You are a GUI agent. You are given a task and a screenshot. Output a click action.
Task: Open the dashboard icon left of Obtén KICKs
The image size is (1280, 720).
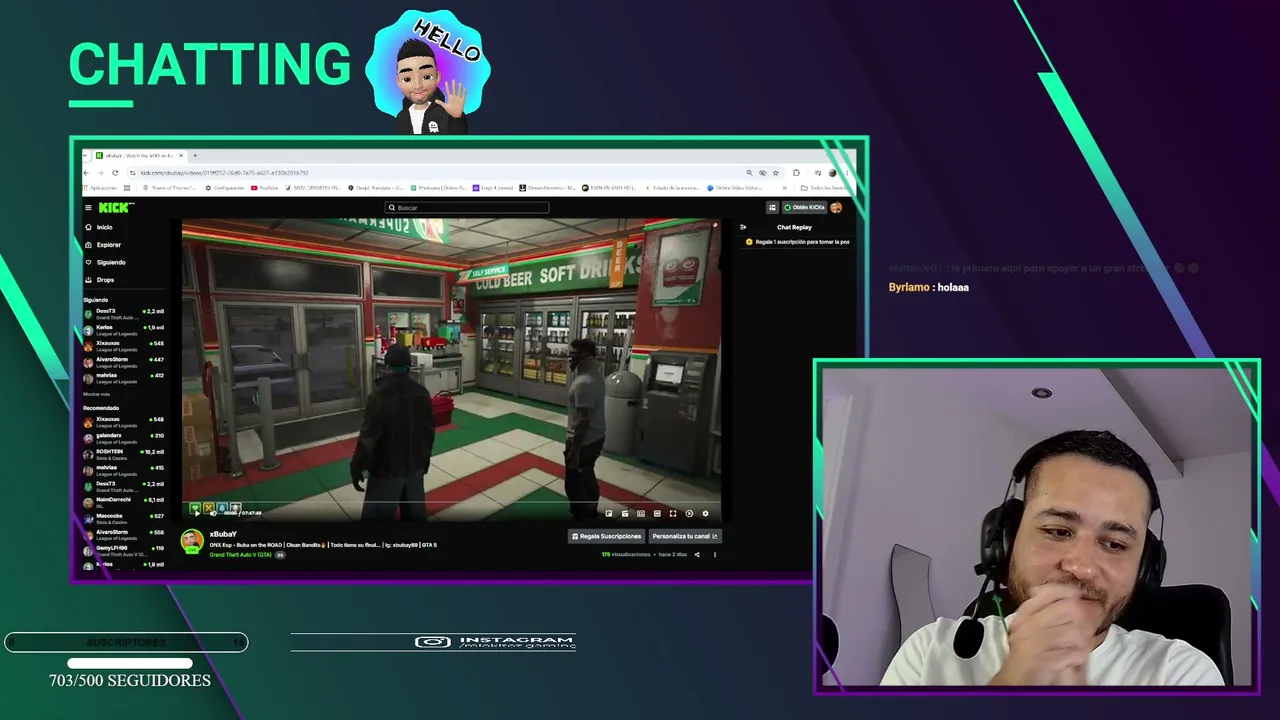tap(772, 208)
